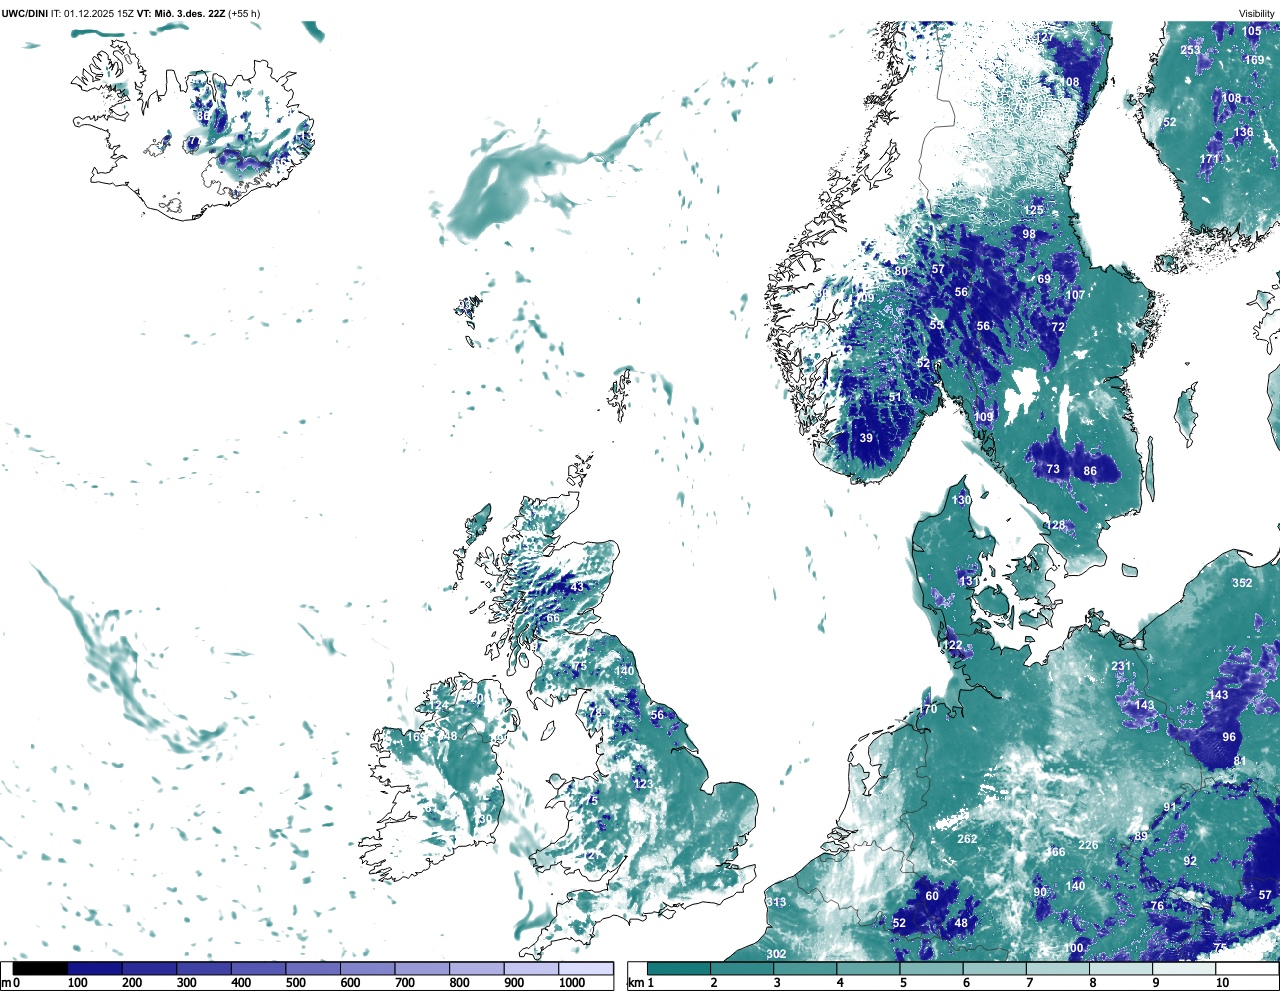
Task: Click the '170' value on the Dutch coast
Action: click(x=928, y=709)
